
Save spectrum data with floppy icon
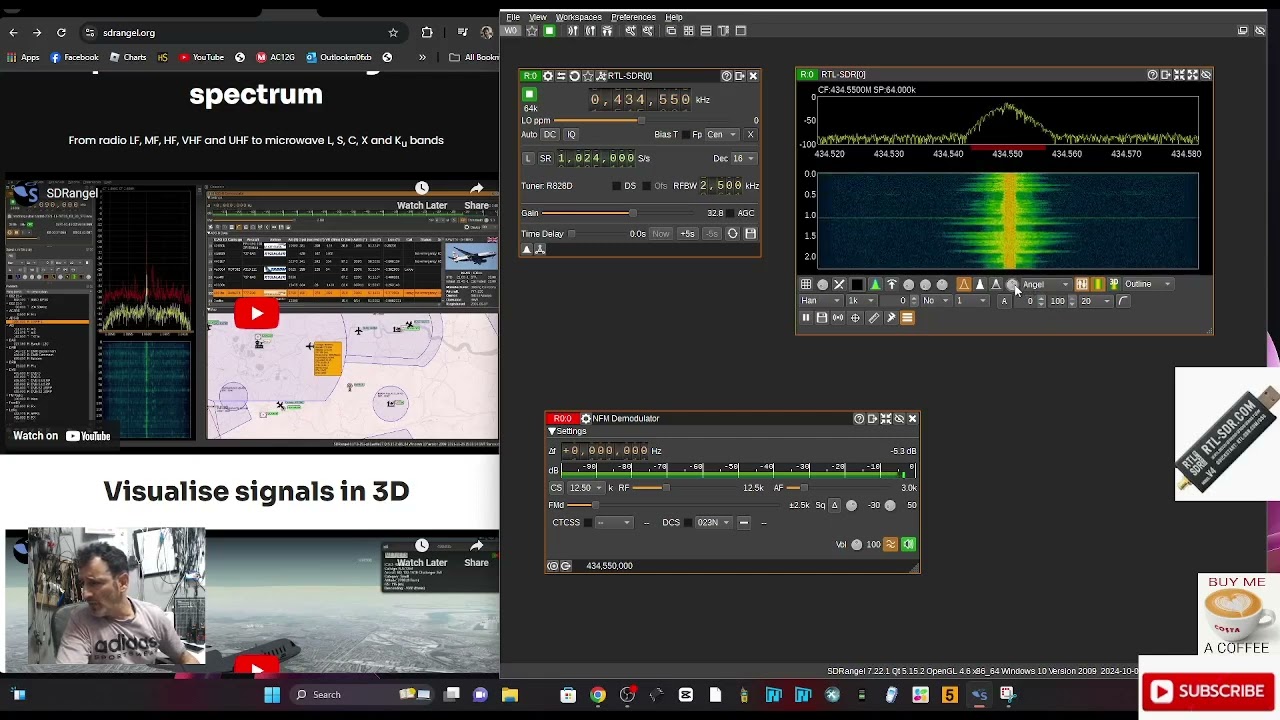[822, 318]
